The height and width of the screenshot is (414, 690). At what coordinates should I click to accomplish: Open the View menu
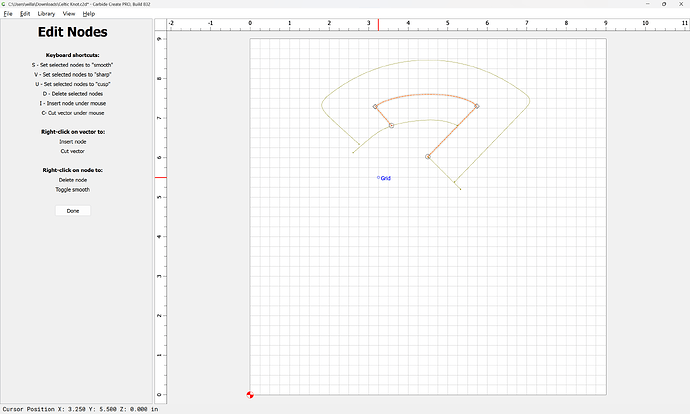point(69,14)
